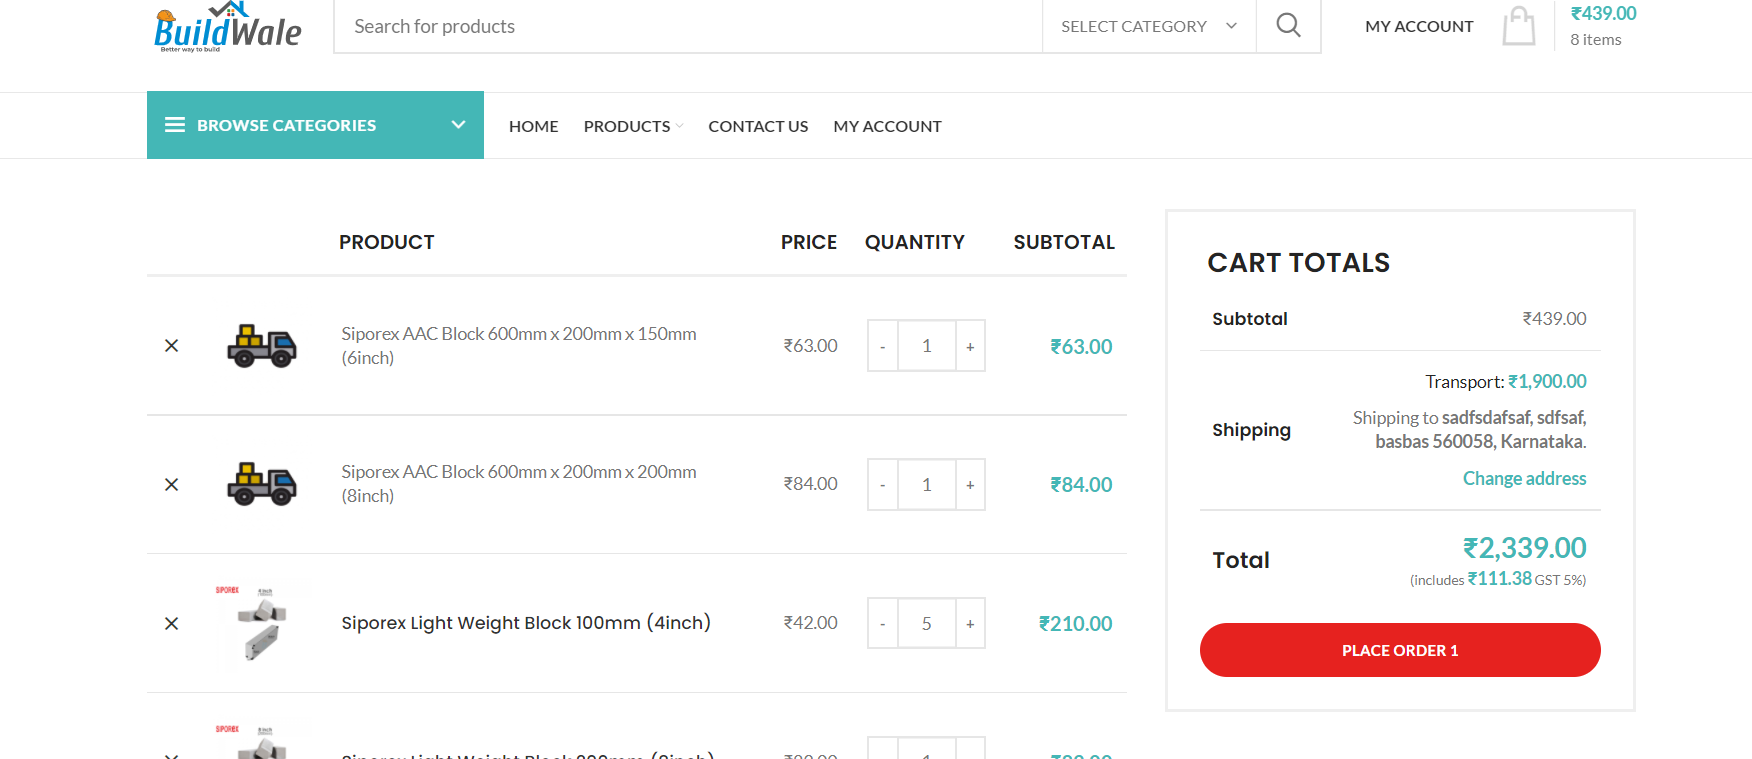Open Siporex Light Weight Block 100mm product link

click(526, 623)
